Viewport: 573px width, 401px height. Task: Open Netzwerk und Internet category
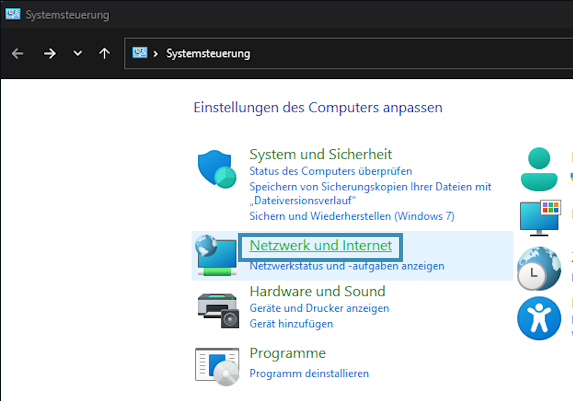coord(321,245)
